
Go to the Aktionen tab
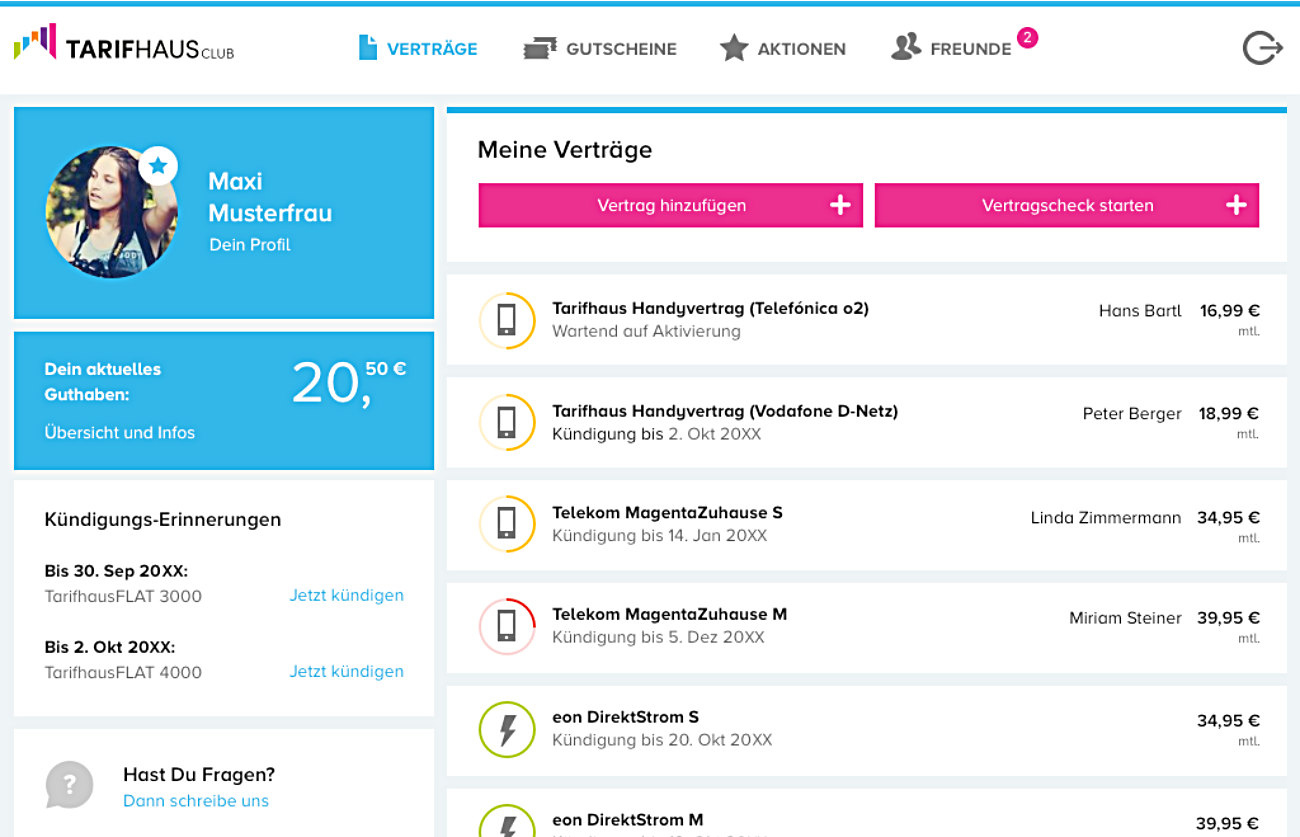coord(782,48)
